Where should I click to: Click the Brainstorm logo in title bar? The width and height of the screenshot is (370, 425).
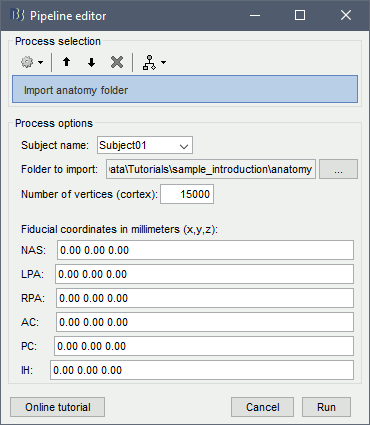click(x=18, y=15)
